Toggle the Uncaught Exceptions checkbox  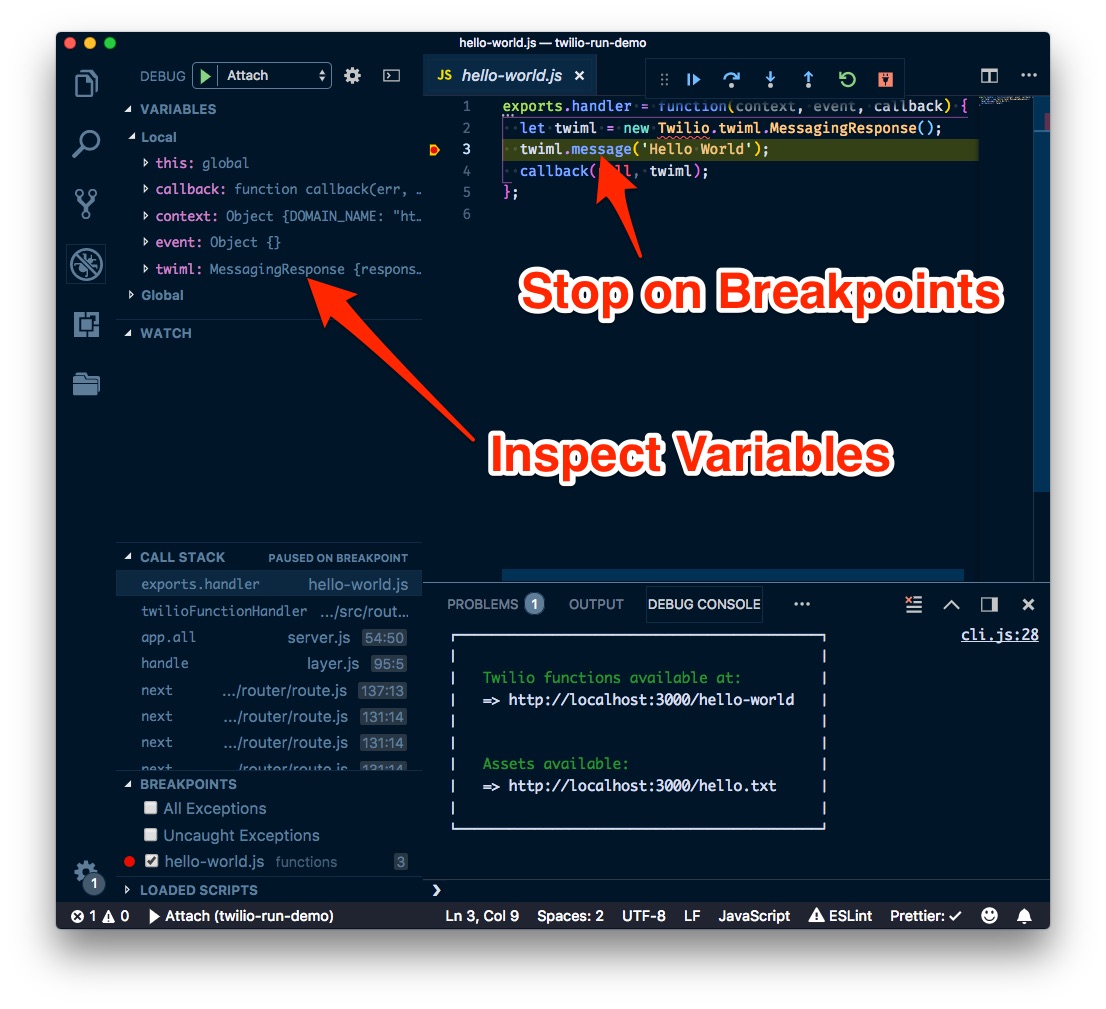pos(150,835)
